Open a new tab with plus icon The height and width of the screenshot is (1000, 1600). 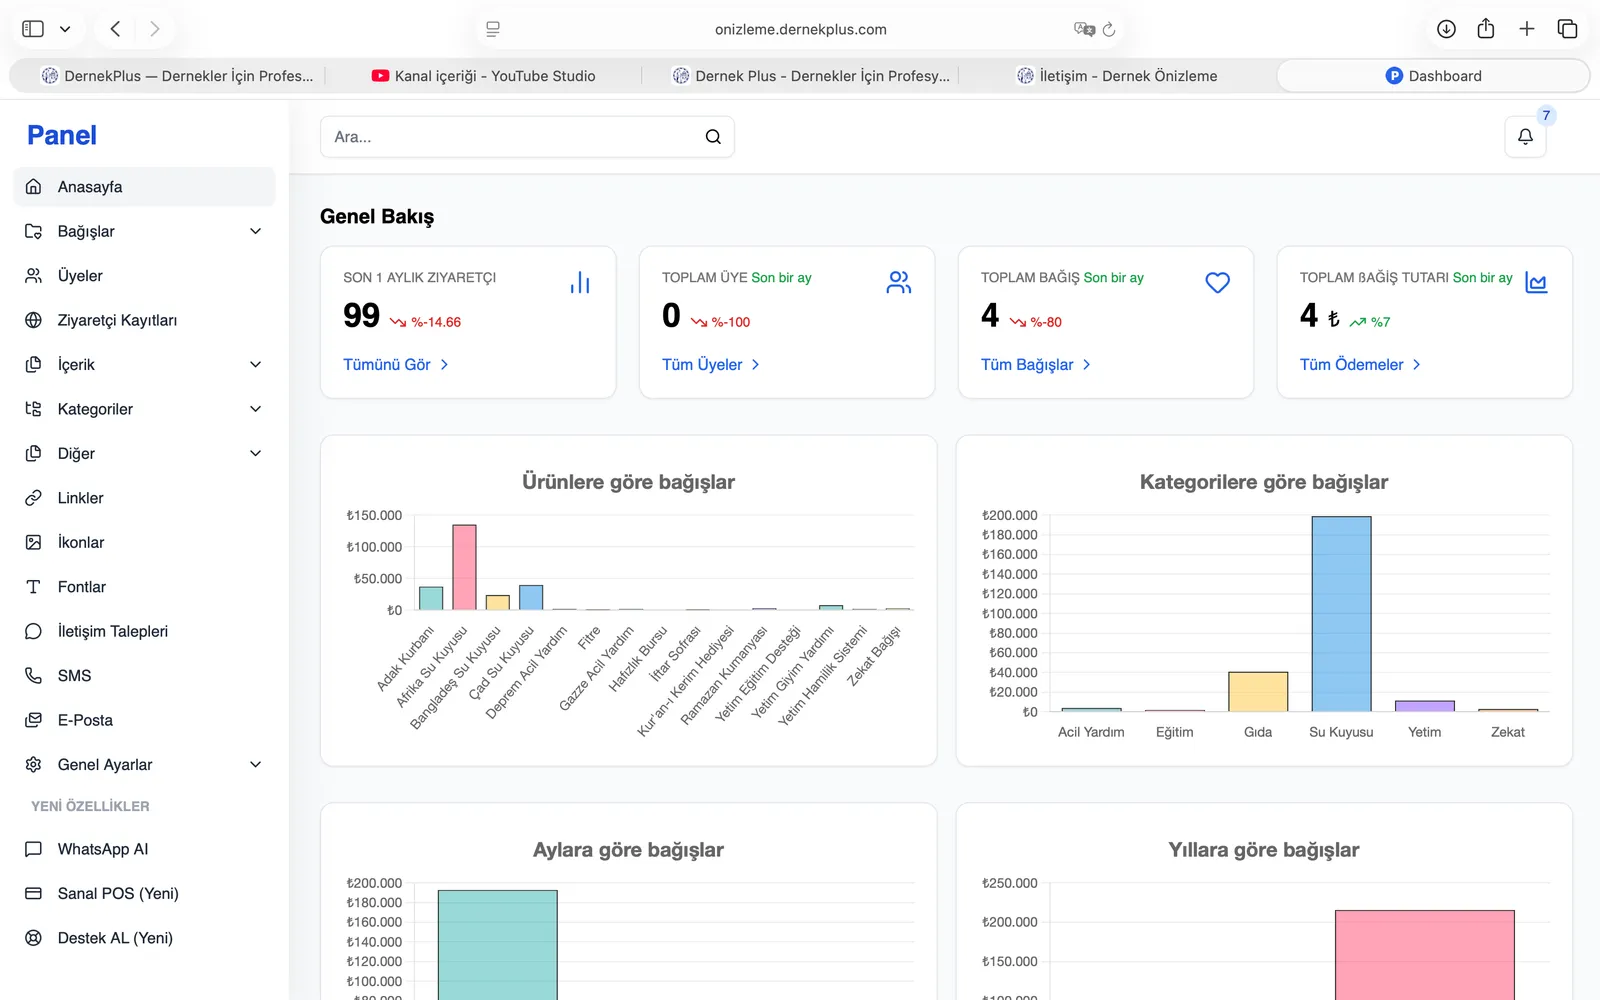[x=1527, y=29]
